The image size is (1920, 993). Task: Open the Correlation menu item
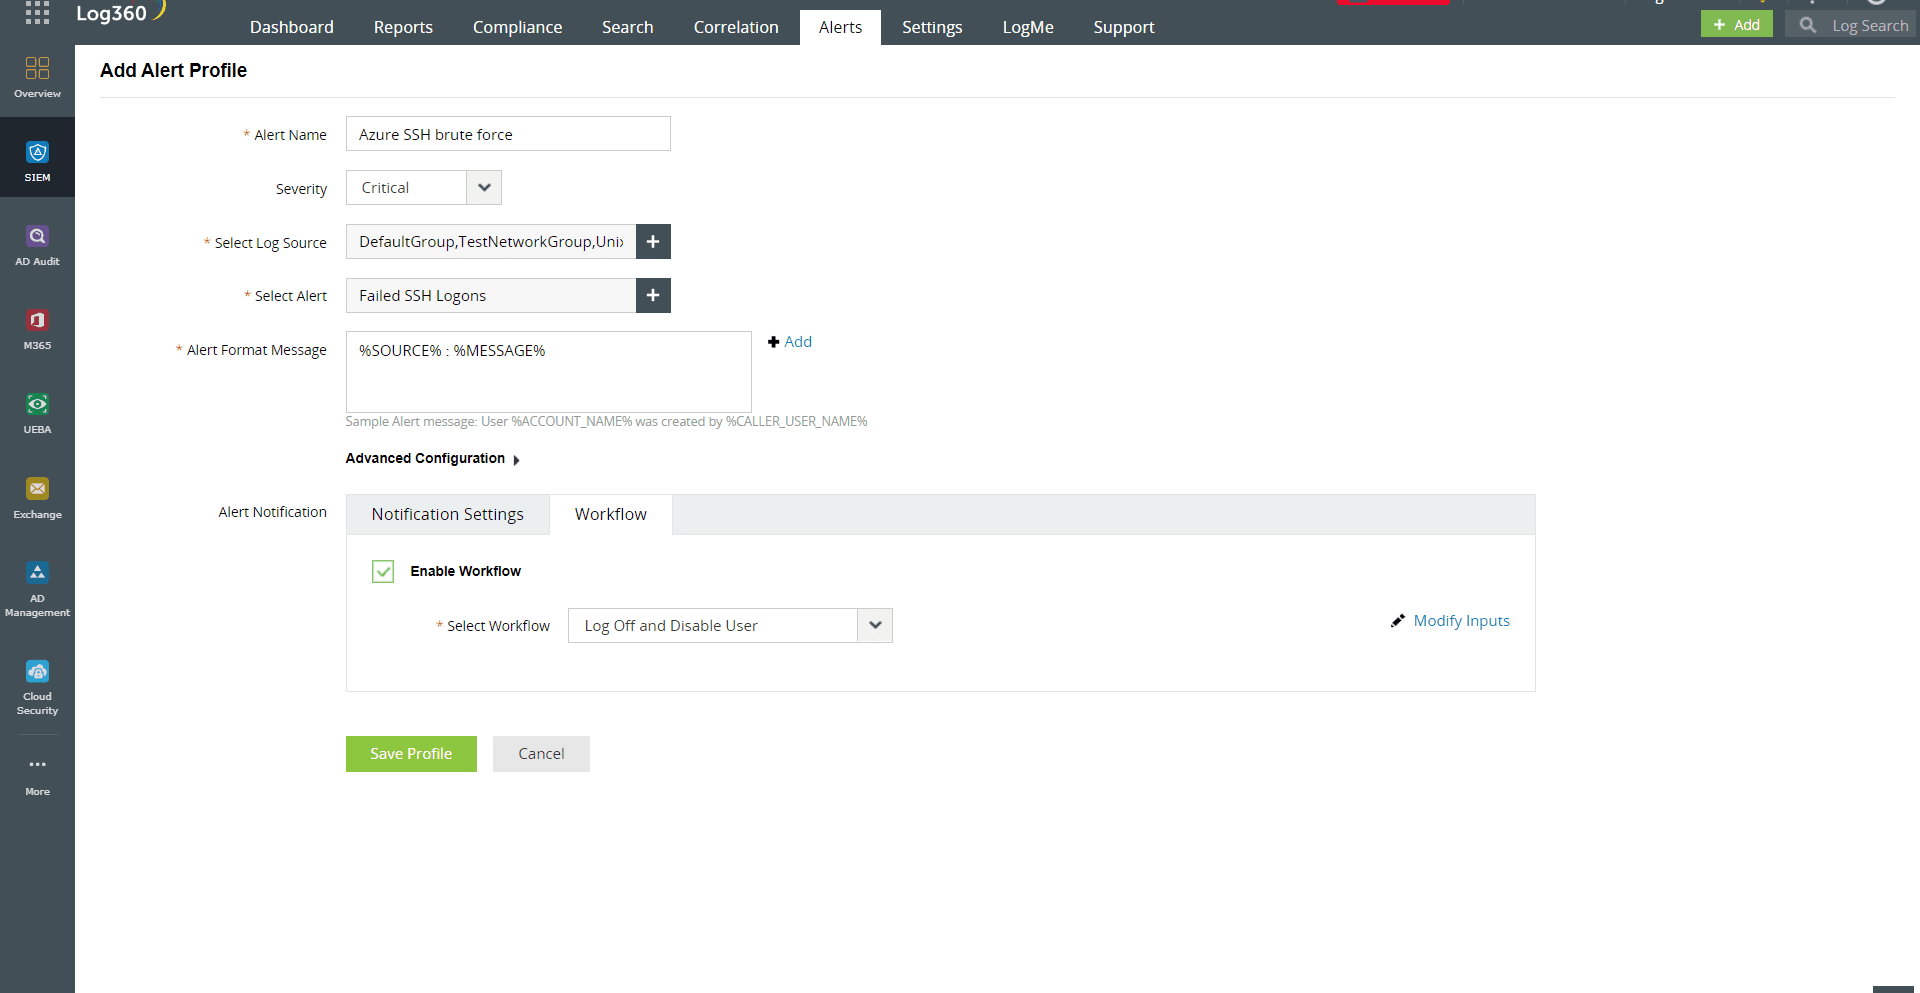[735, 27]
